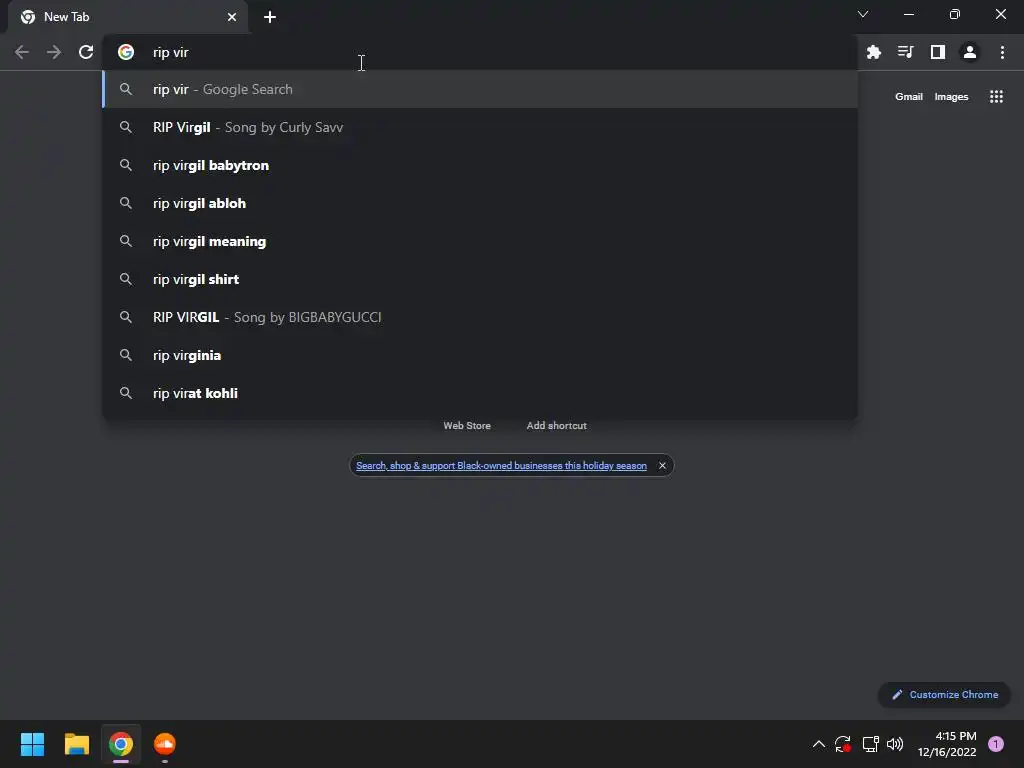Open the Web Store shortcut
Screen dimensions: 1024x768
click(467, 426)
